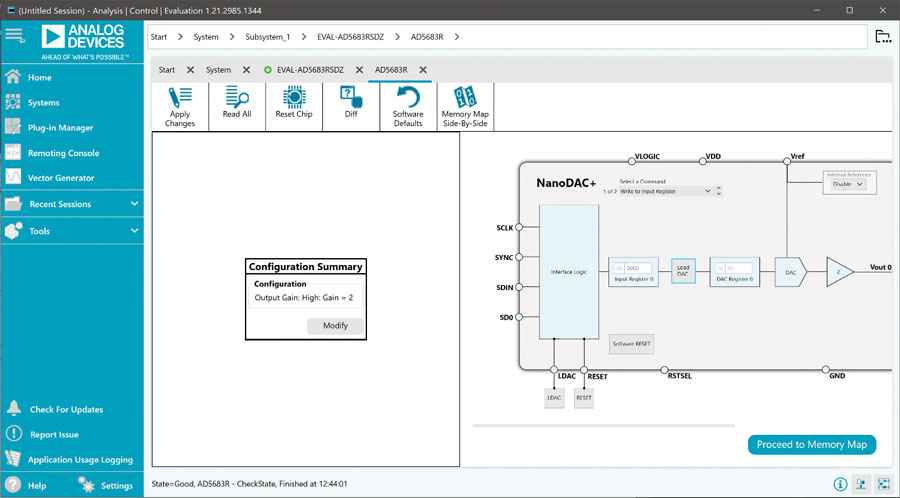Click the Proceed to Memory Map button
The height and width of the screenshot is (498, 900).
click(x=812, y=445)
